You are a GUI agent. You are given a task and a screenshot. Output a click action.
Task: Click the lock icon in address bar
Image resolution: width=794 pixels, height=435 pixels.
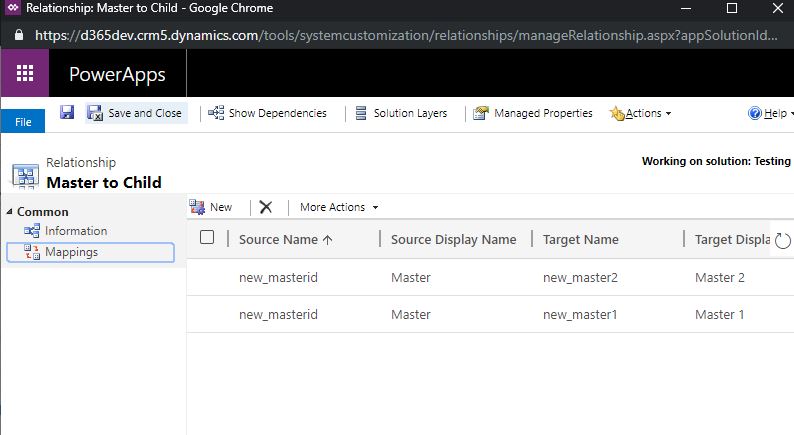click(x=19, y=35)
